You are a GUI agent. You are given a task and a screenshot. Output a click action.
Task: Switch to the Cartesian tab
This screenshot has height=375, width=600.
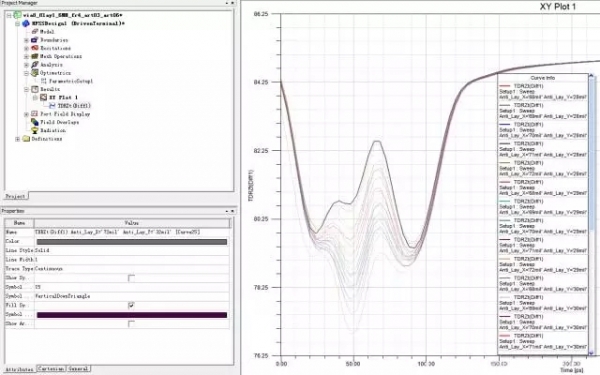51,368
